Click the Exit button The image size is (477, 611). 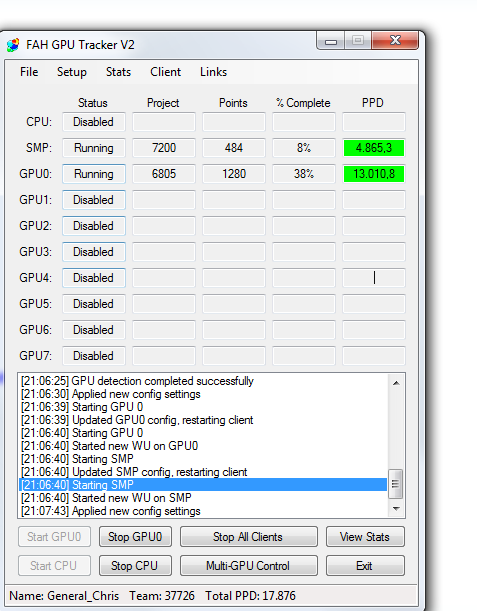[365, 565]
